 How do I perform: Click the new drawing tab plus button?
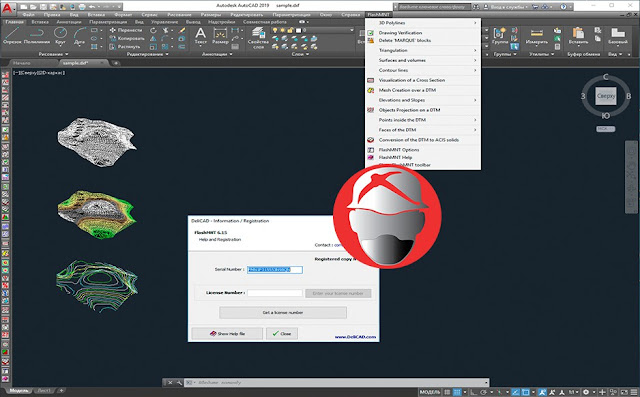coord(116,63)
